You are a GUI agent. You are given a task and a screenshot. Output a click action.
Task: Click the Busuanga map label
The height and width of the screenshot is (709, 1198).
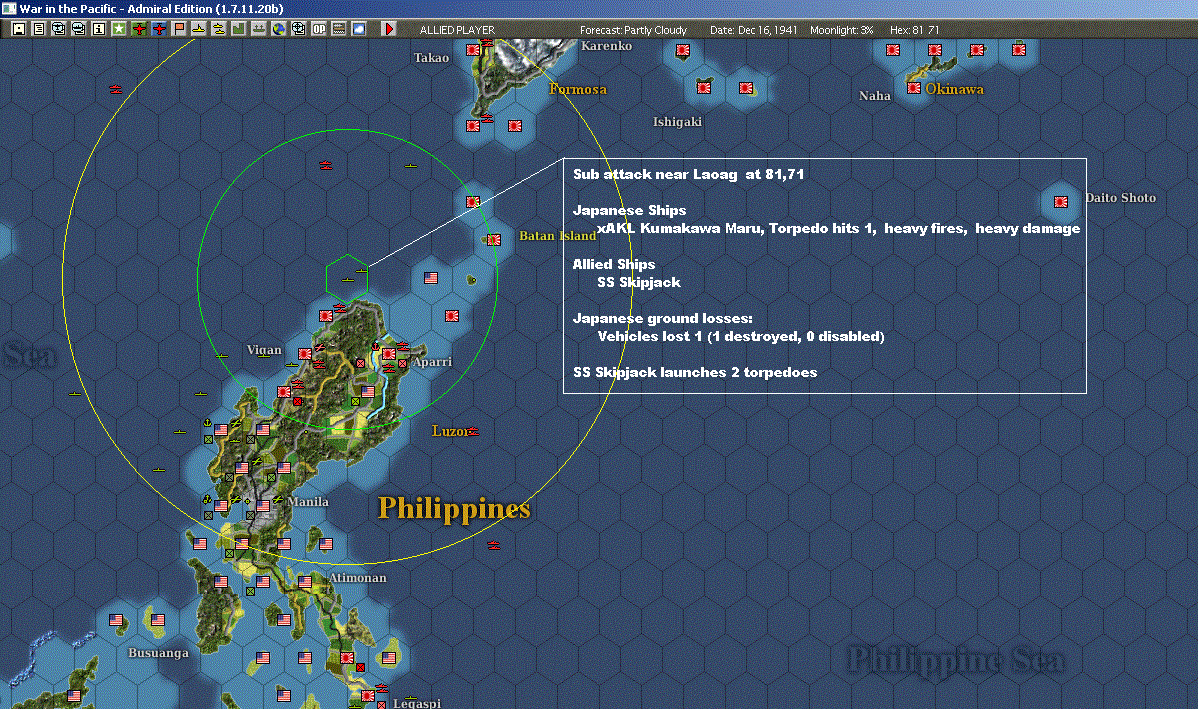pyautogui.click(x=158, y=653)
